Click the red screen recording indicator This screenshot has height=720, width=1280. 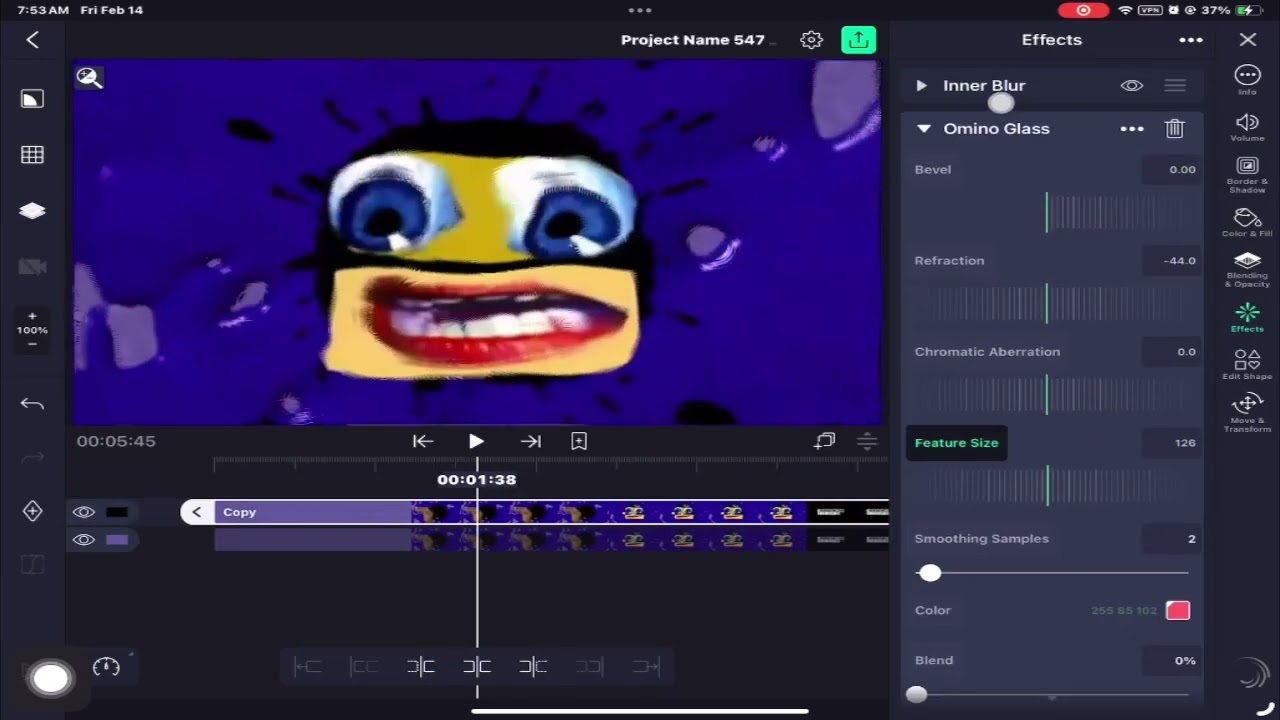(1084, 10)
